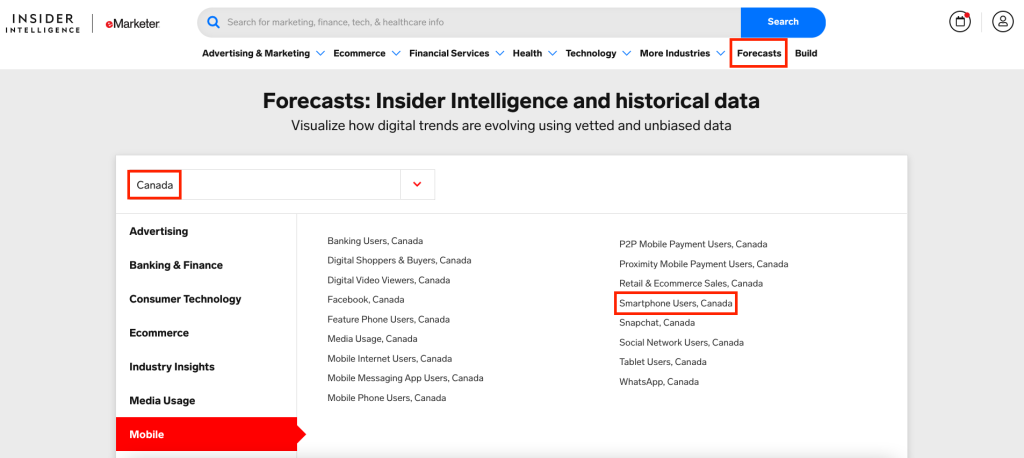
Task: Open P2P Mobile Payment Users, Canada
Action: coord(694,244)
